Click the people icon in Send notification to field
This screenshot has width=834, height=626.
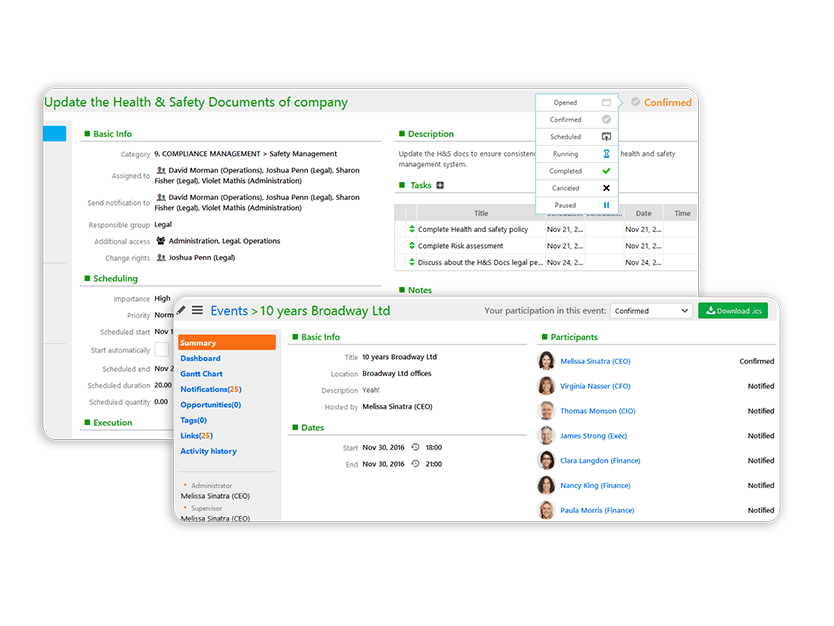pos(161,197)
